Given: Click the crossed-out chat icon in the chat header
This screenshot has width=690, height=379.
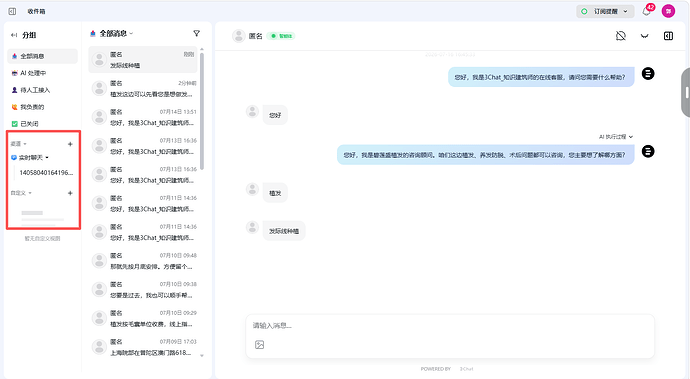Looking at the screenshot, I should [620, 36].
